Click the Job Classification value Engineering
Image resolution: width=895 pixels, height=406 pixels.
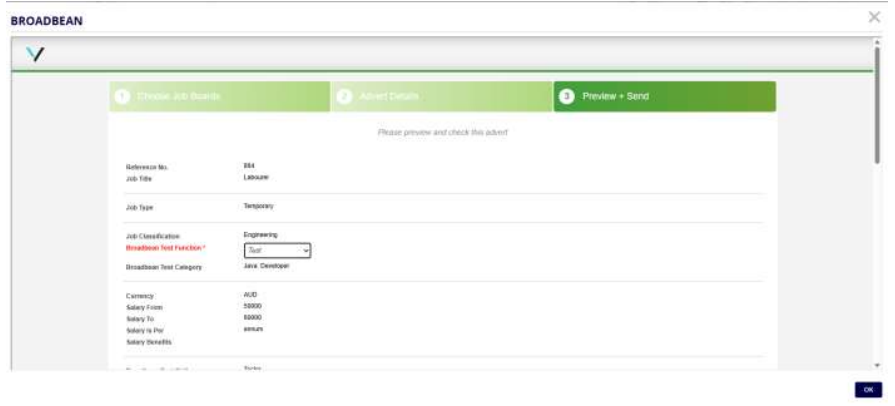(x=260, y=235)
